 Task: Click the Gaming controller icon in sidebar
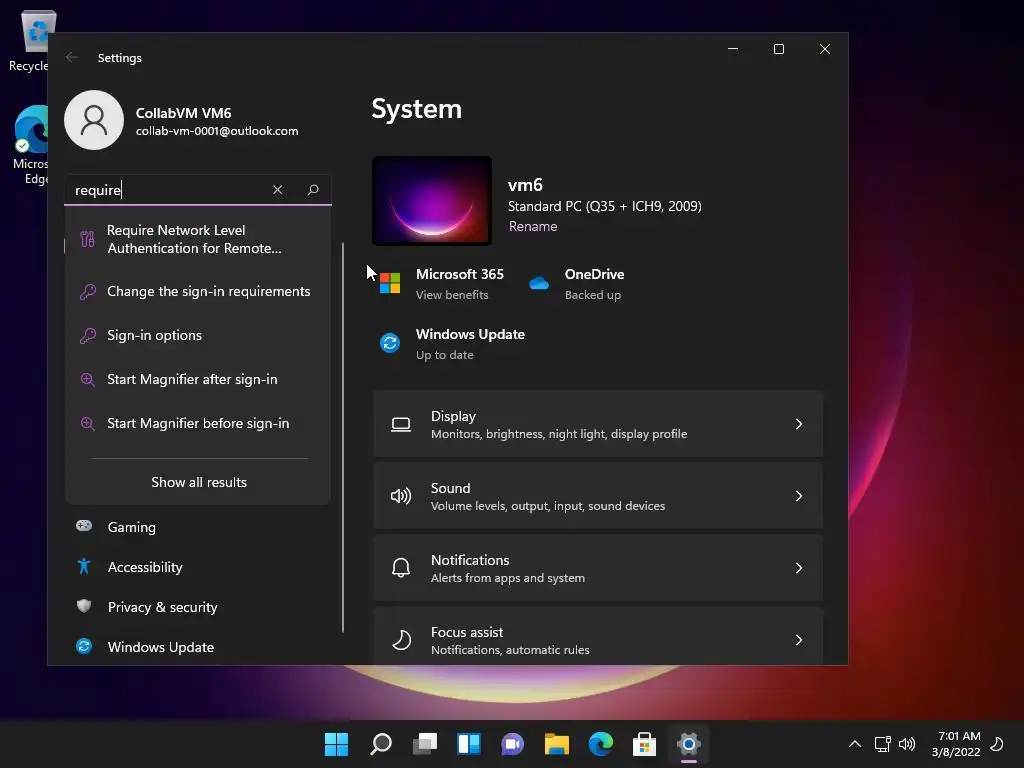(84, 526)
